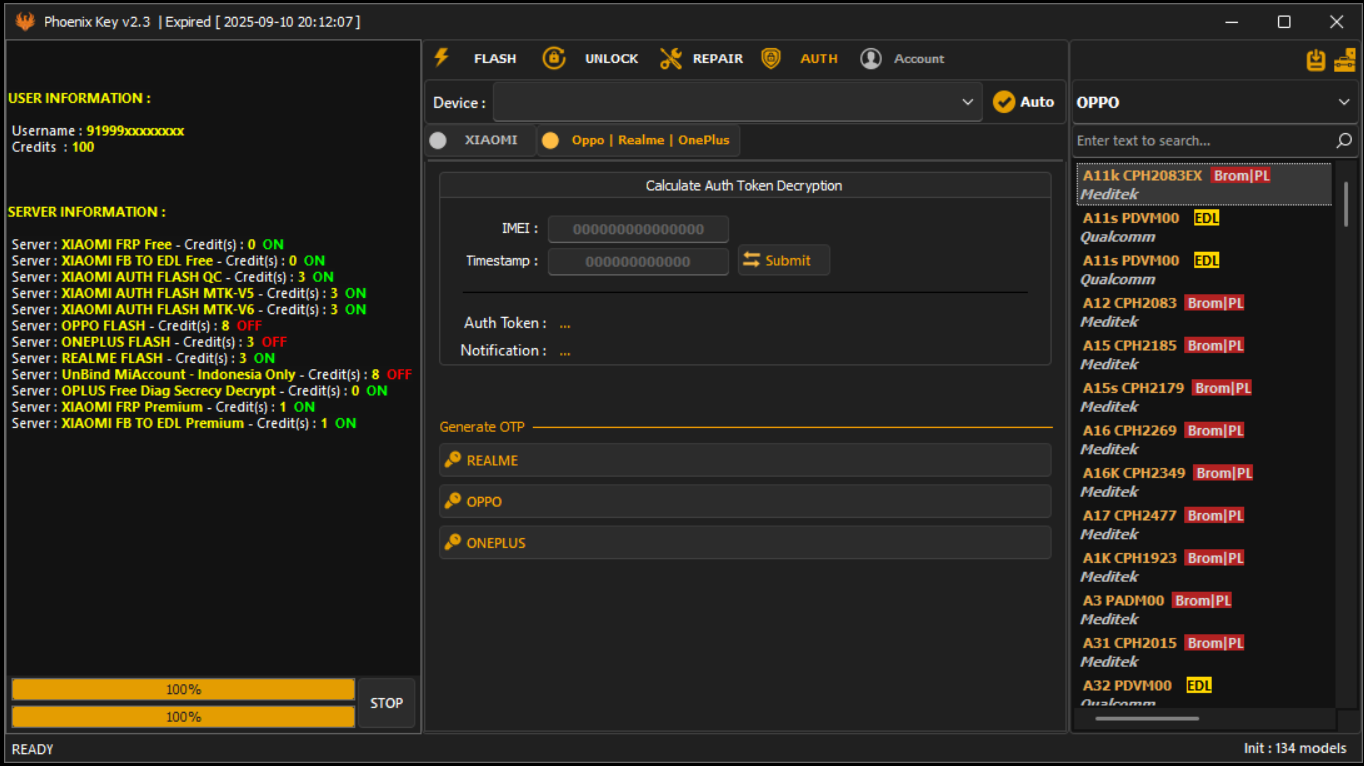Generate OTP for ONEPLUS
1364x766 pixels.
pyautogui.click(x=745, y=542)
